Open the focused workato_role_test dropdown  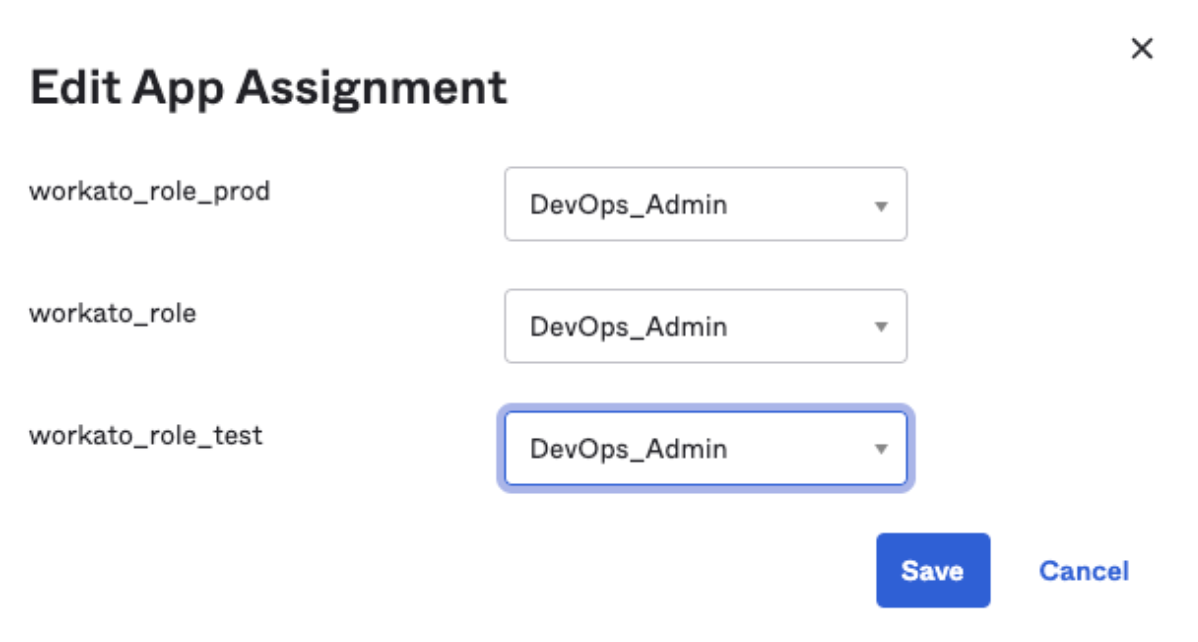705,449
